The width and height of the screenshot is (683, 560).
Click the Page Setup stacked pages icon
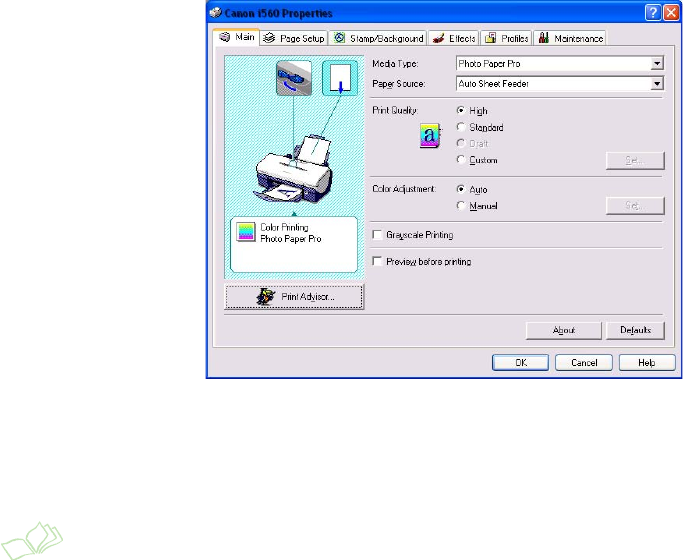[269, 38]
